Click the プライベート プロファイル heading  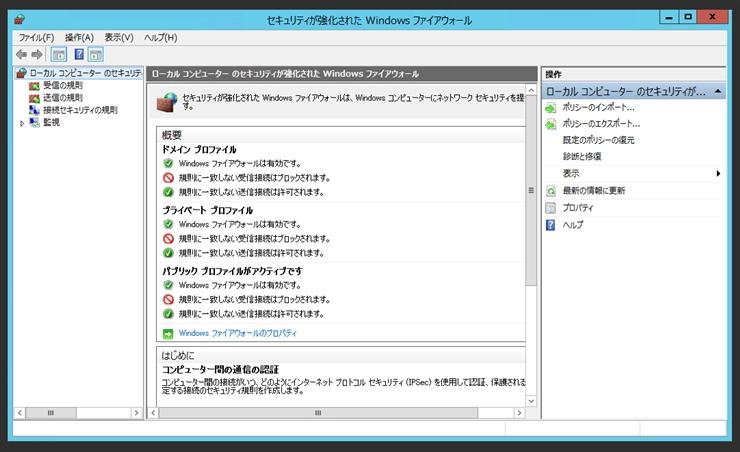[x=208, y=210]
